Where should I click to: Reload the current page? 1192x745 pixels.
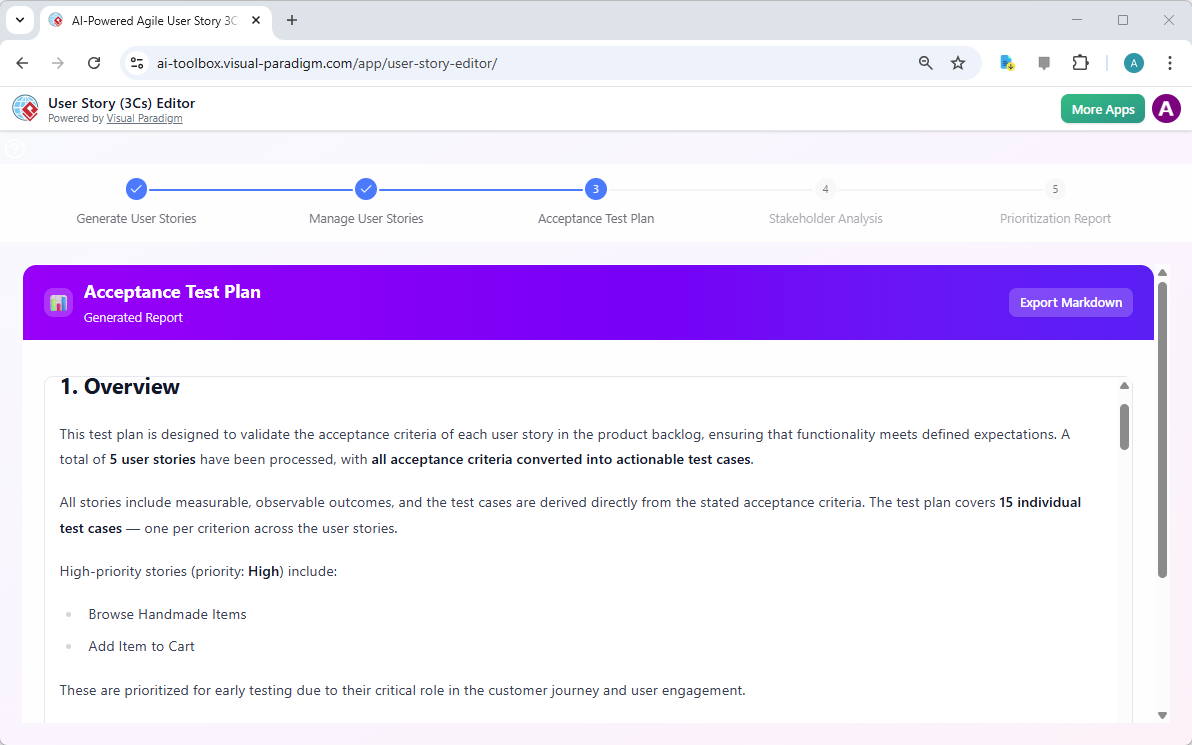pos(94,62)
